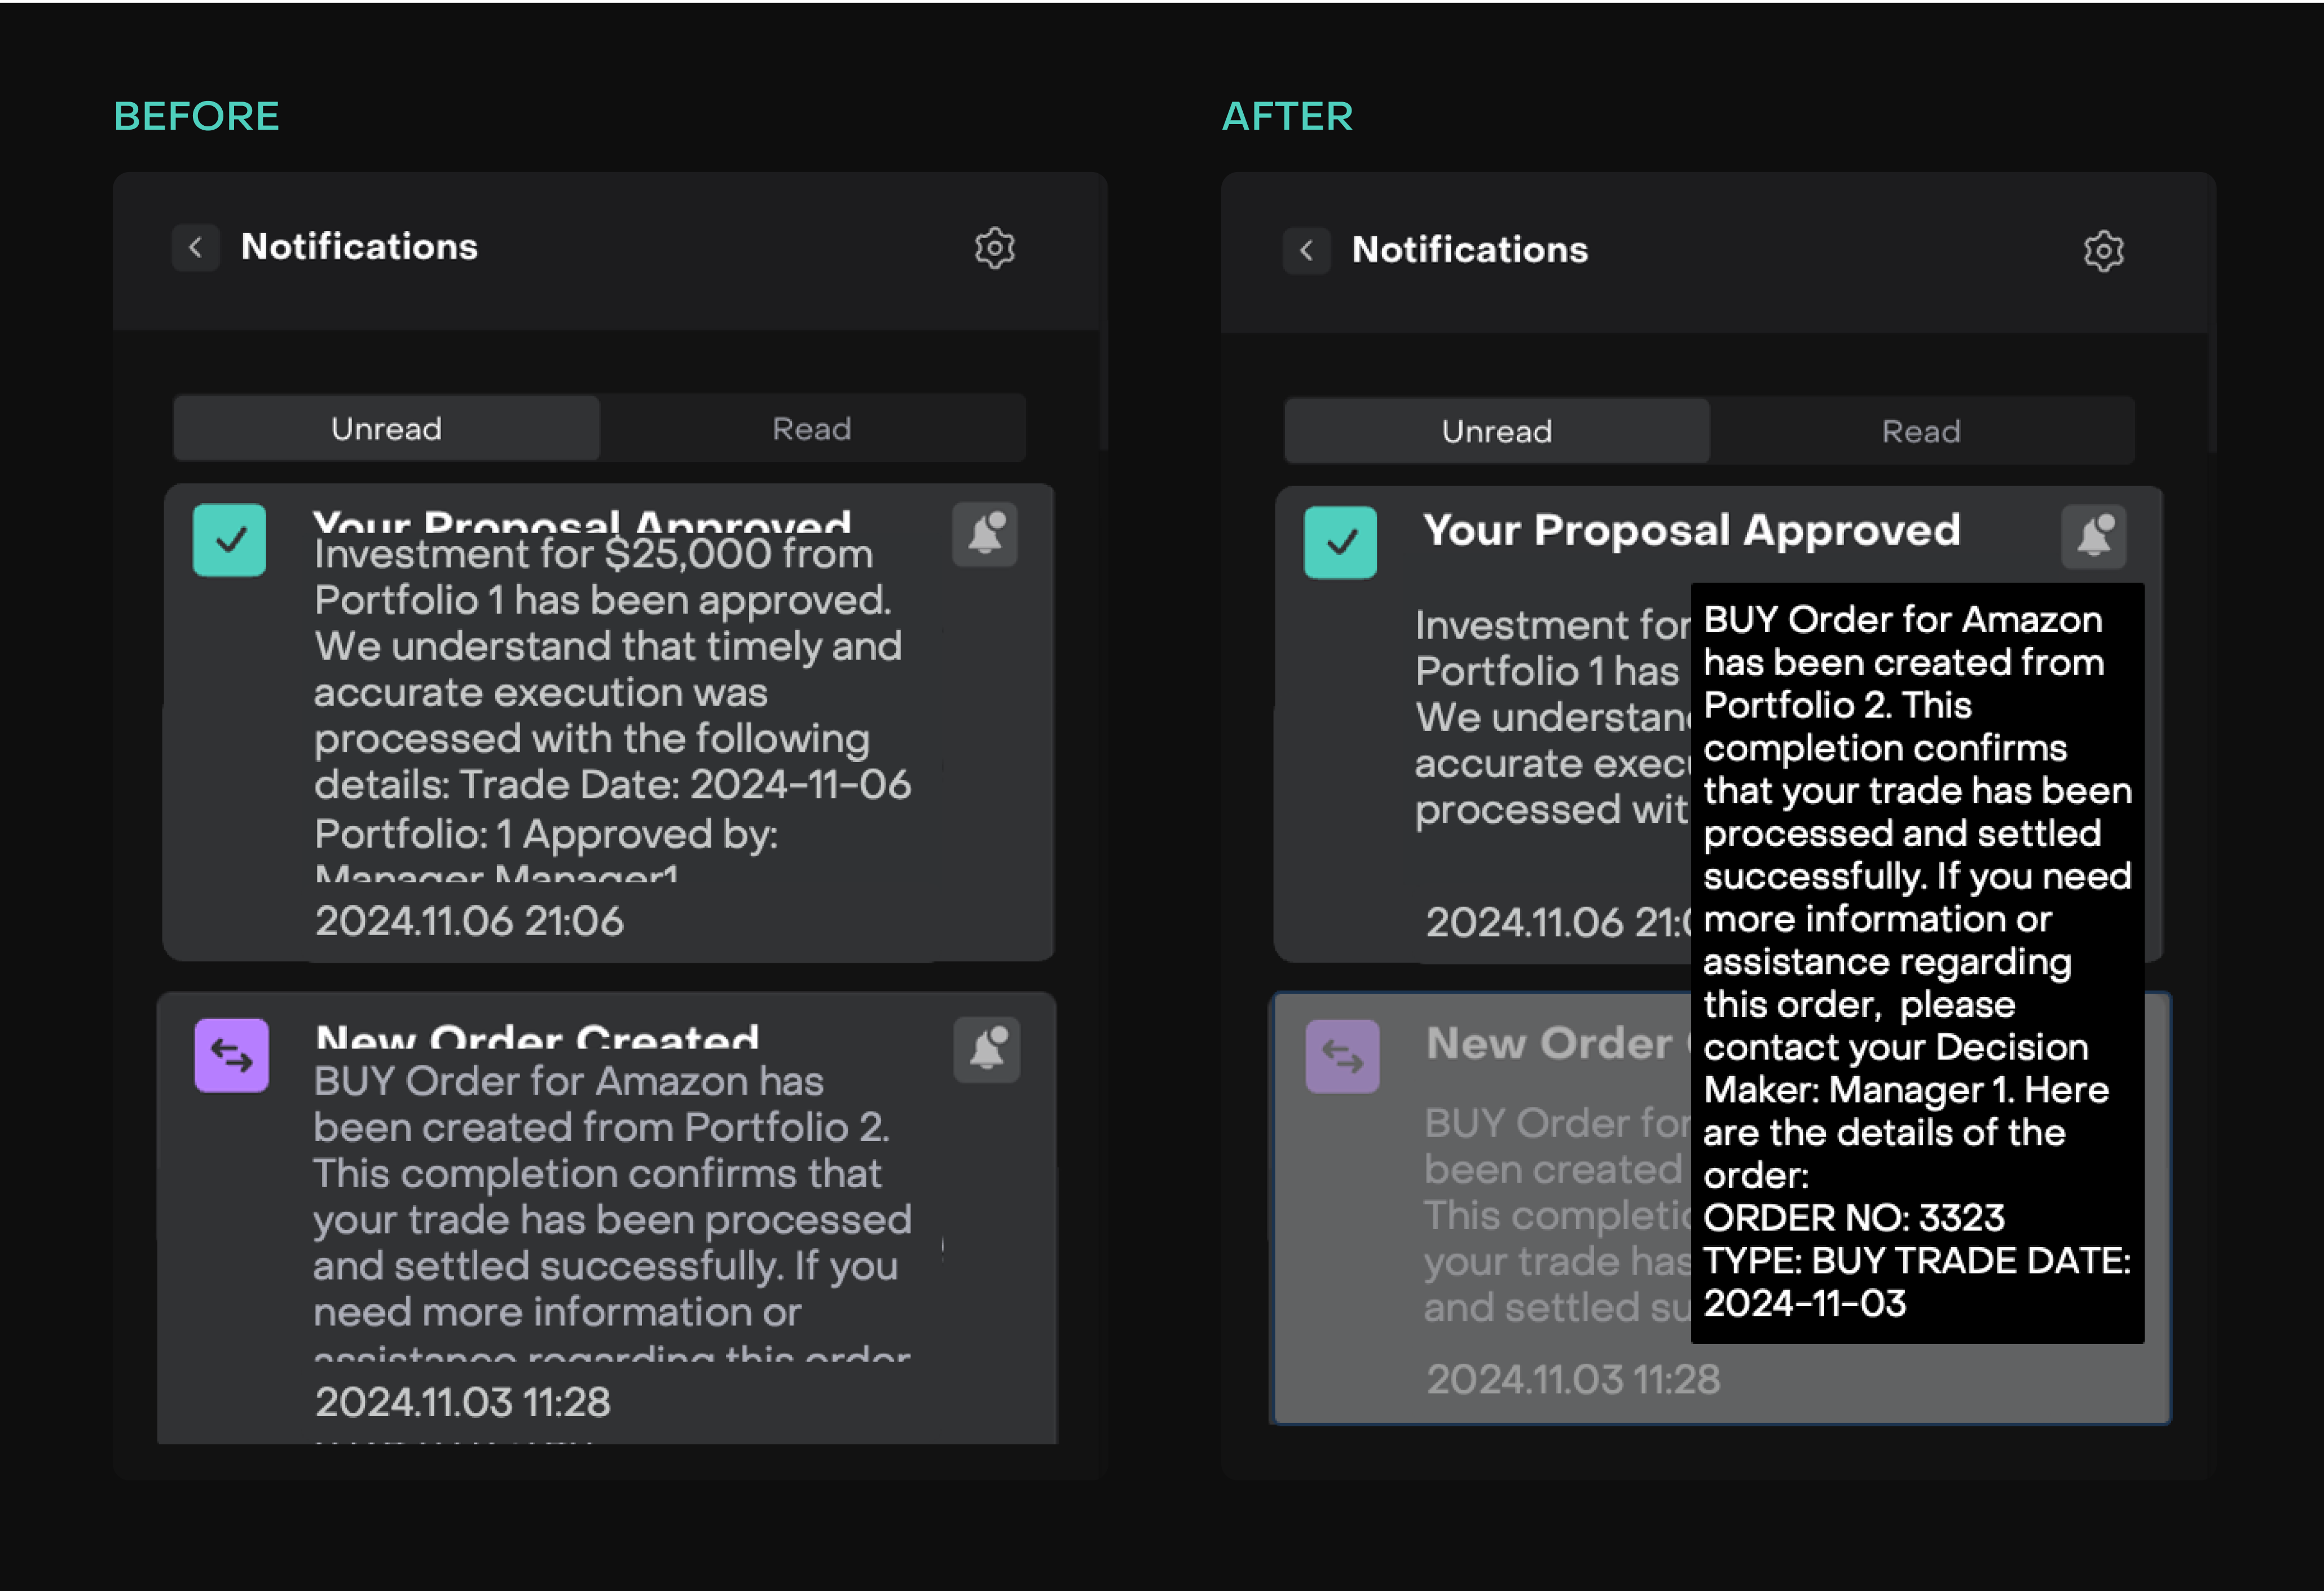2324x1591 pixels.
Task: Open settings gear in the AFTER panel
Action: (2103, 251)
